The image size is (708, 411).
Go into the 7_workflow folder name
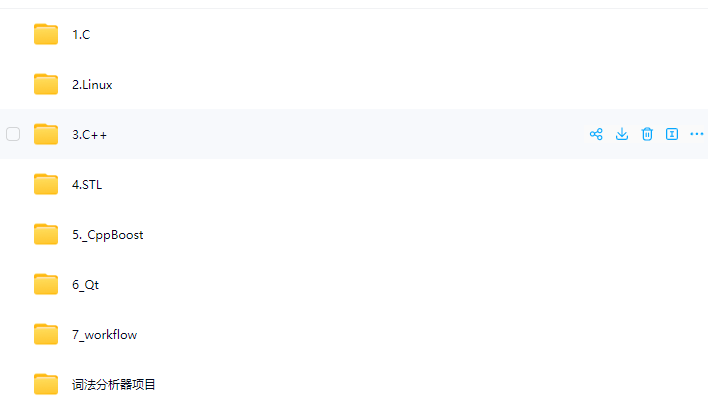click(x=104, y=335)
